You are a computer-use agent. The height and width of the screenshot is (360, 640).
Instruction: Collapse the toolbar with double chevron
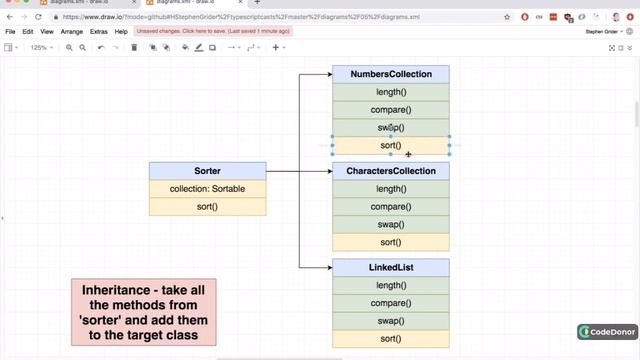point(630,48)
